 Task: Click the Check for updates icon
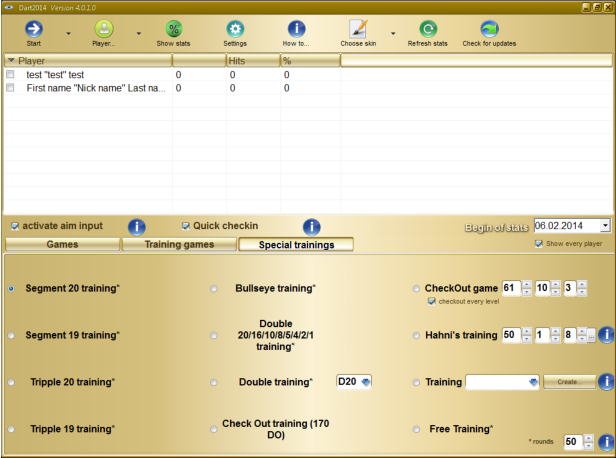(x=489, y=29)
